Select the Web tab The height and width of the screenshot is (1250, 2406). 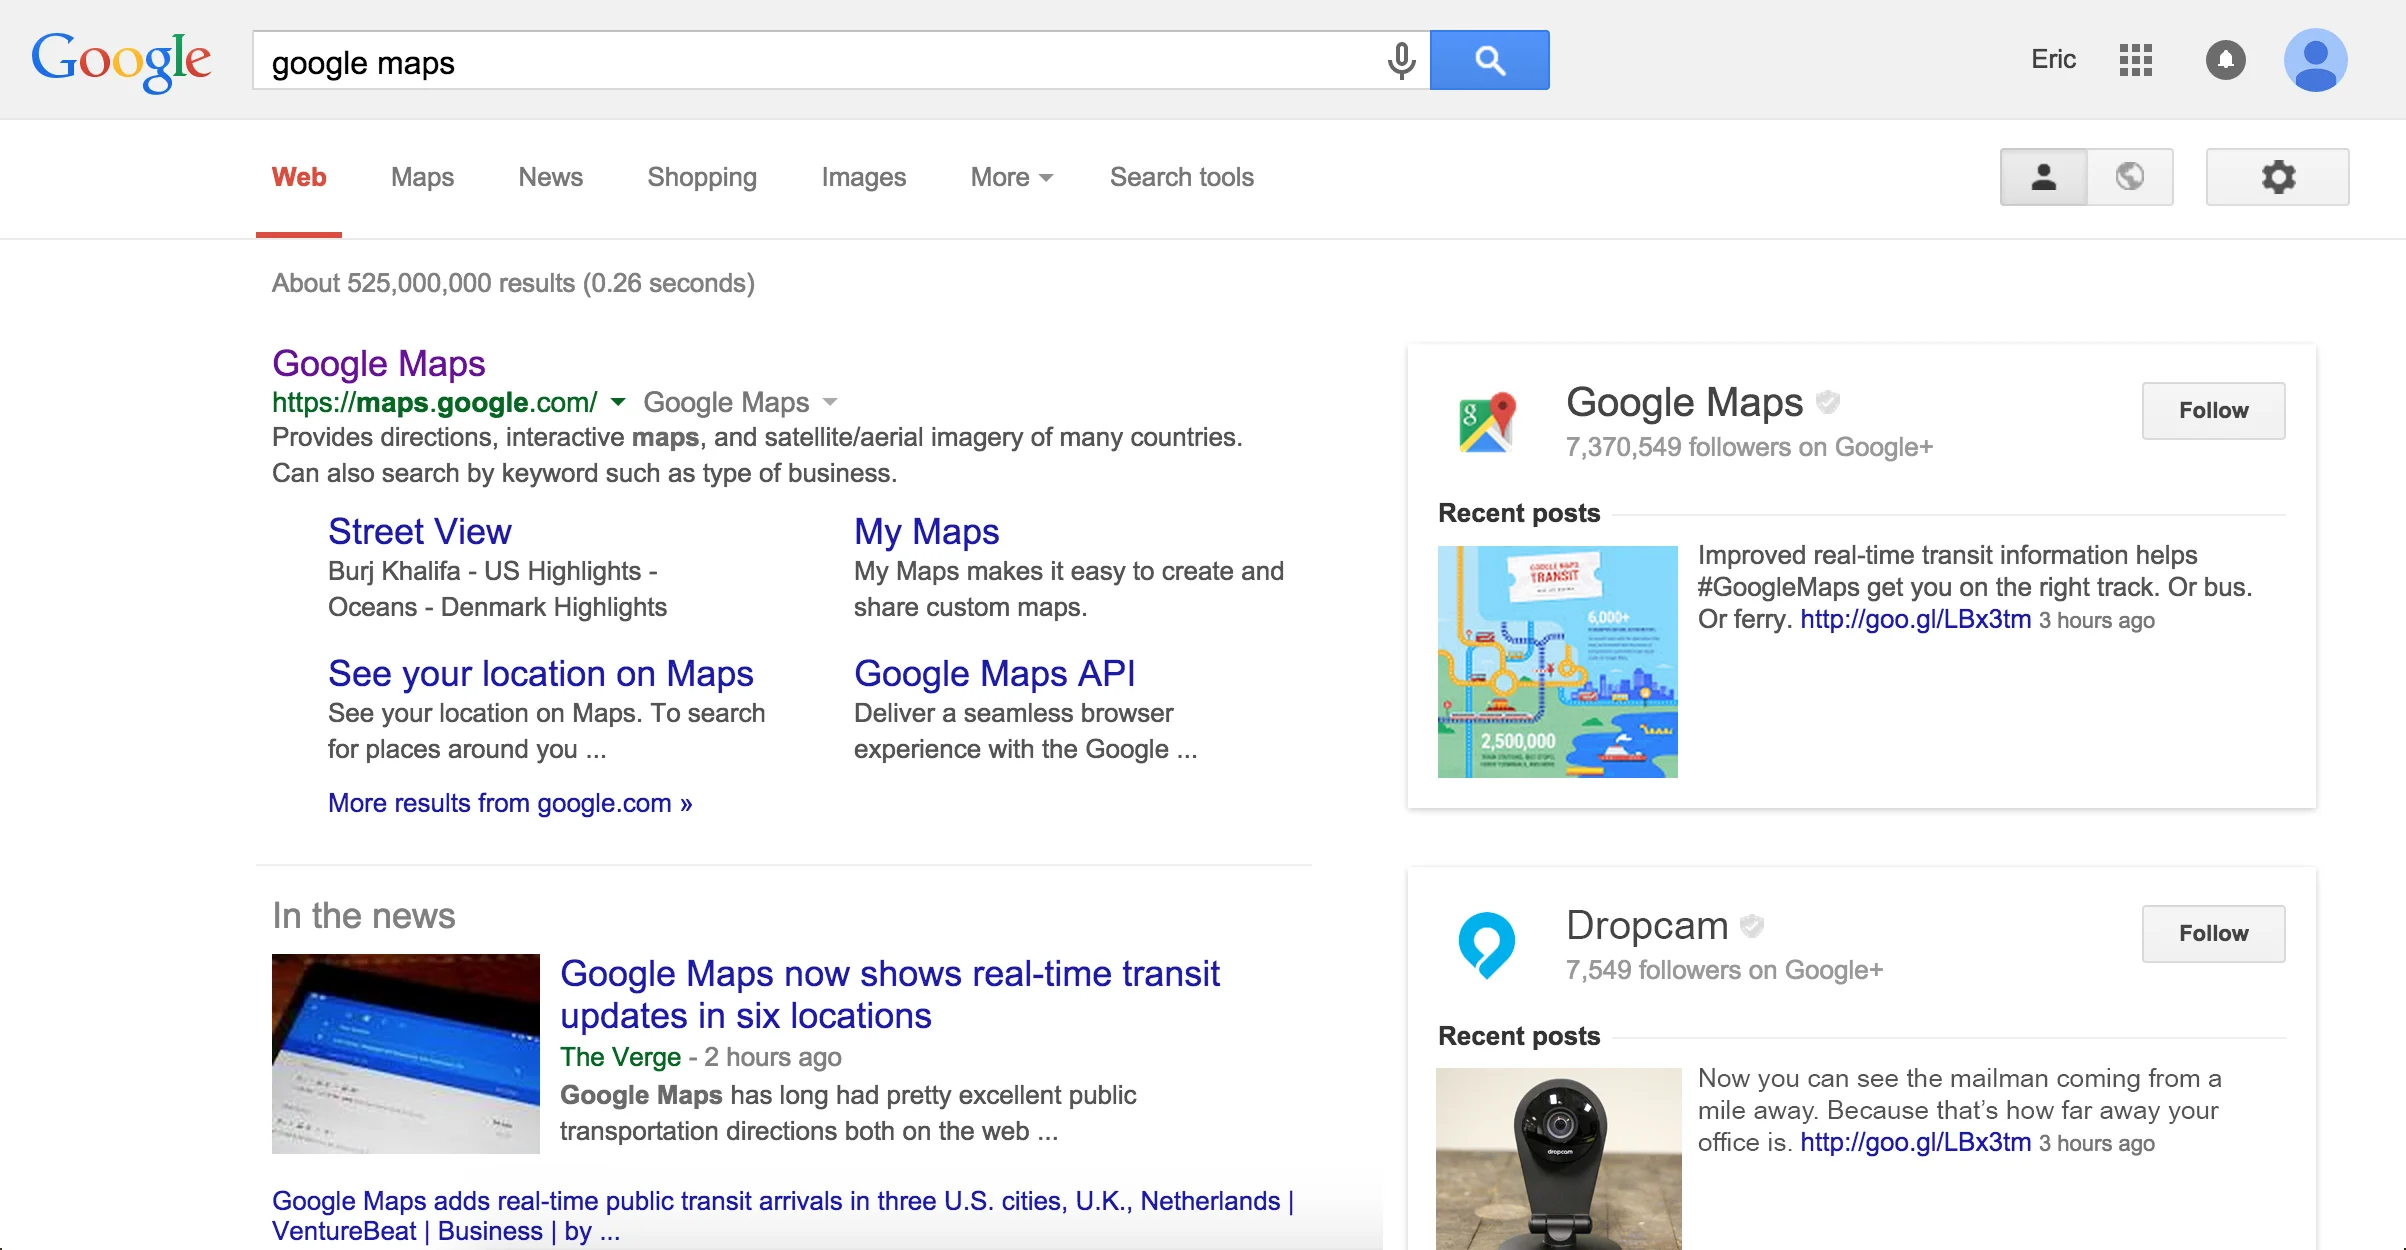(299, 177)
